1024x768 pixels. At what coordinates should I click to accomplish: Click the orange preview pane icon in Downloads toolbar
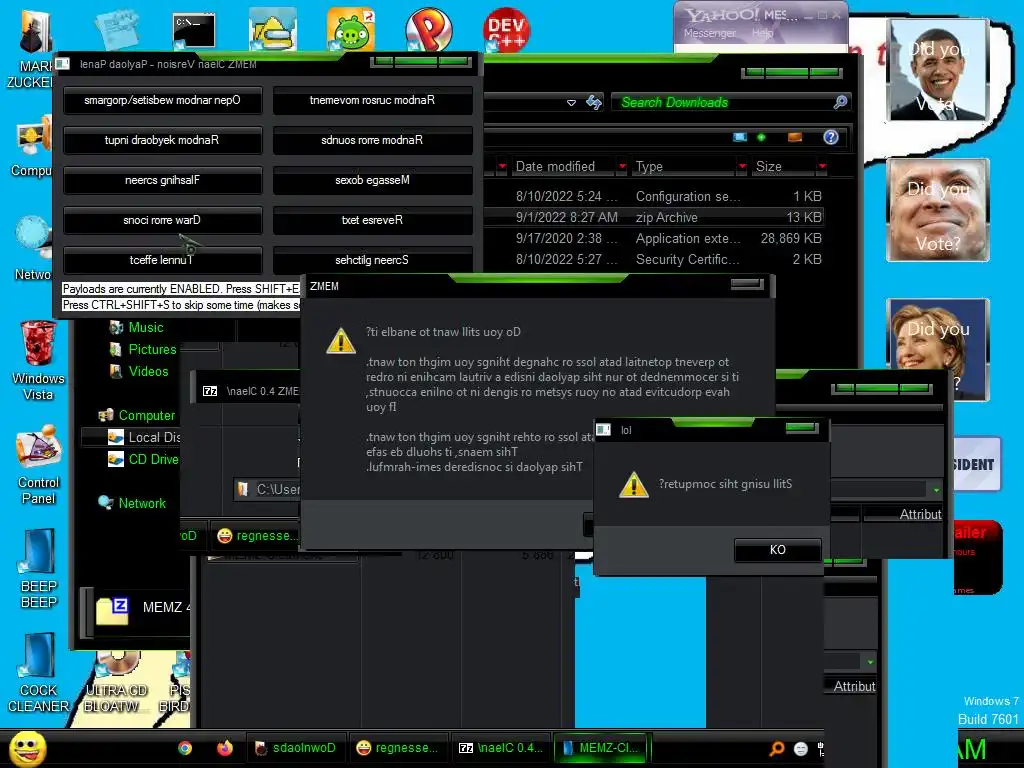coord(795,137)
